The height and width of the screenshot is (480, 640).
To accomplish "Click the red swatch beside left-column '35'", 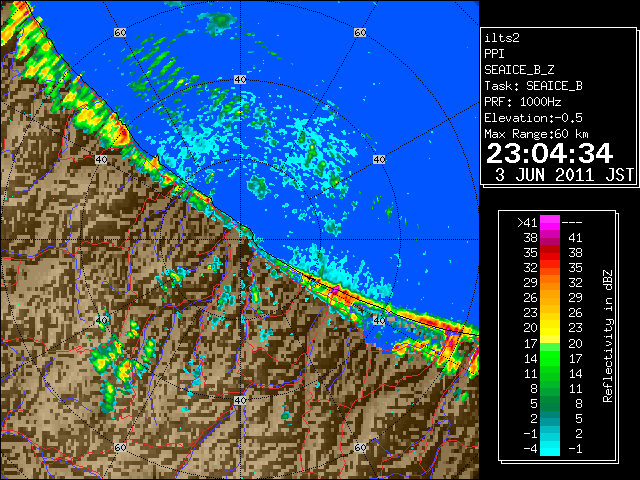I will pyautogui.click(x=550, y=253).
